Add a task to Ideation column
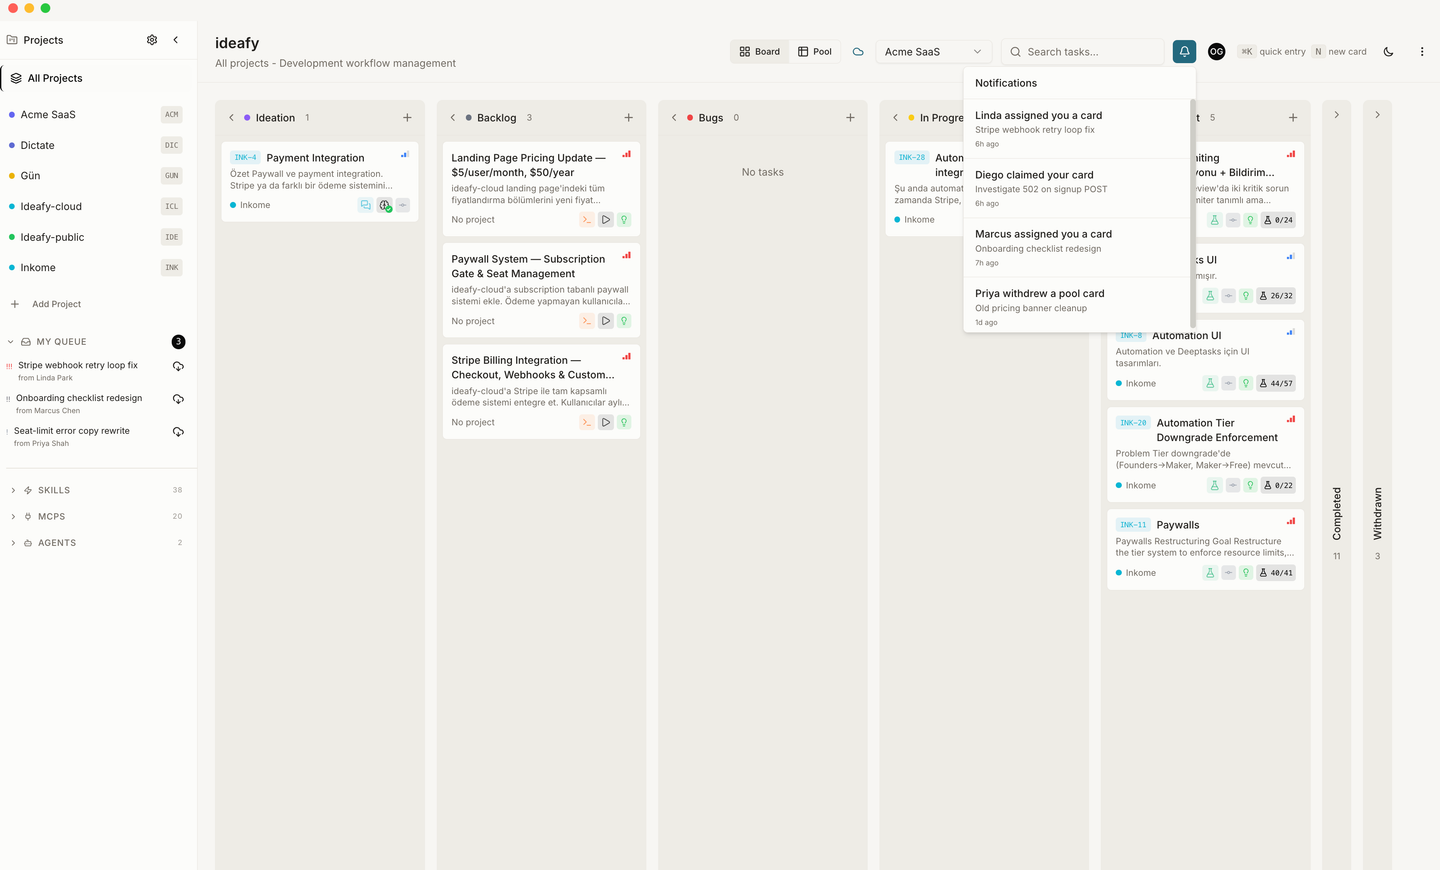Image resolution: width=1440 pixels, height=870 pixels. pyautogui.click(x=407, y=118)
